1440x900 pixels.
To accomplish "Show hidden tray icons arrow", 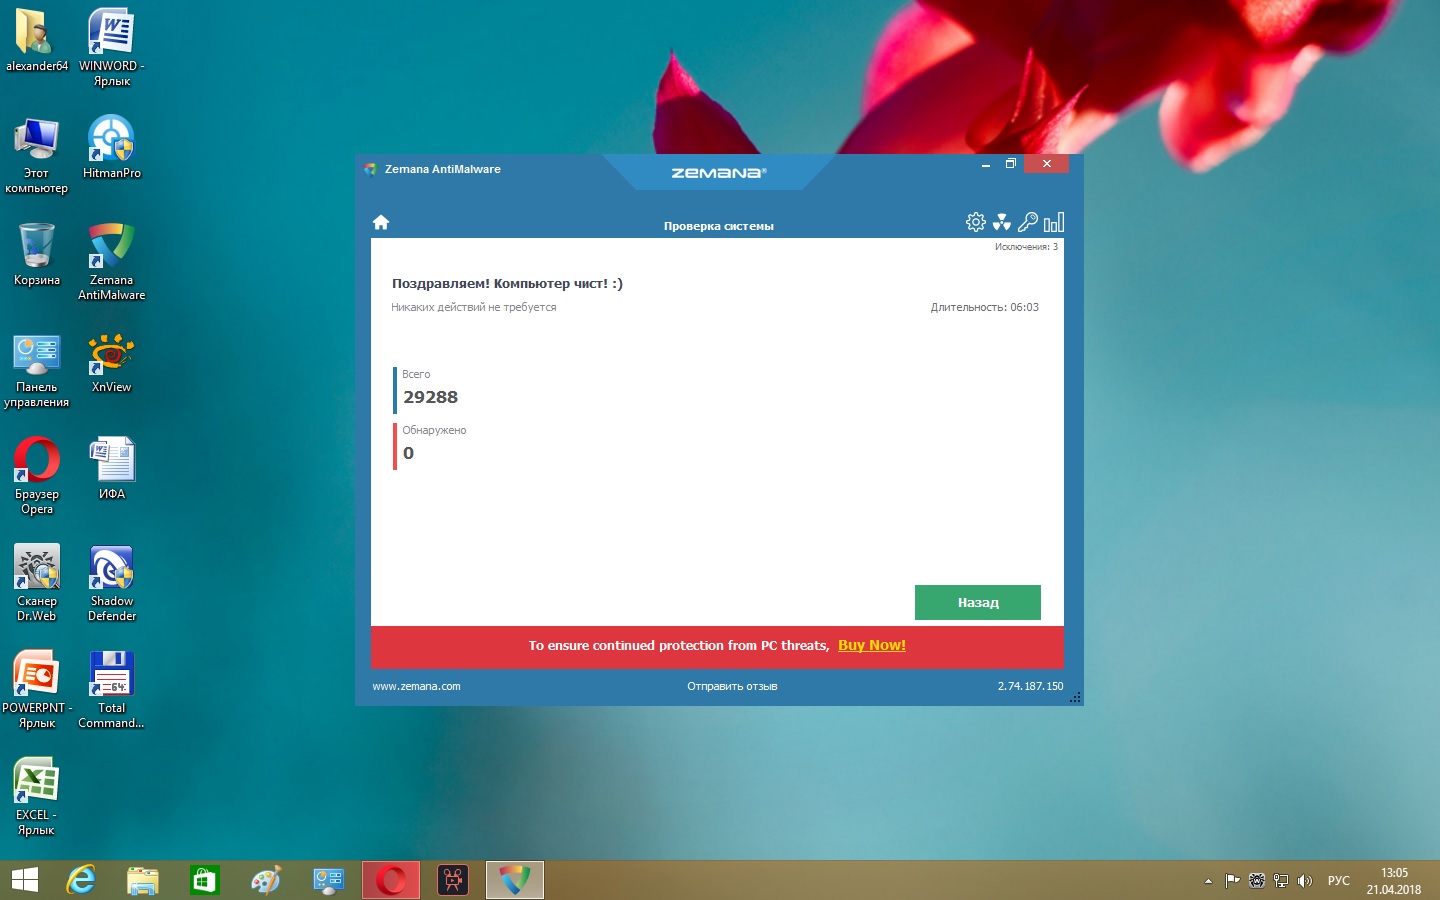I will click(1208, 881).
